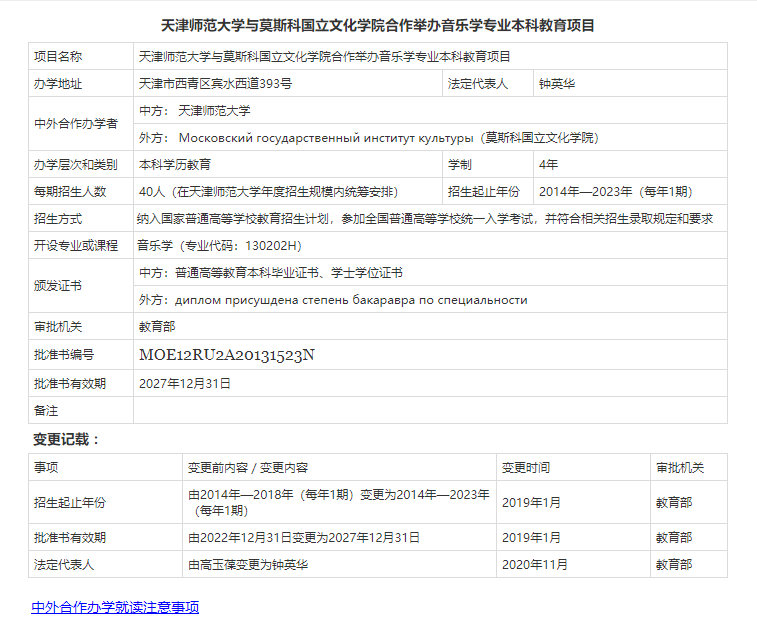757x626 pixels.
Task: Select the 招生起止年份 label in the upper table
Action: [x=484, y=192]
